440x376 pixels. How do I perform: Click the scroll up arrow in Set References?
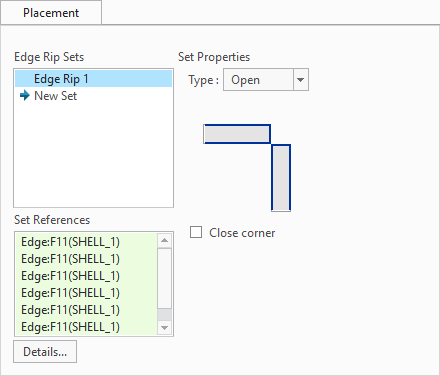(x=164, y=240)
